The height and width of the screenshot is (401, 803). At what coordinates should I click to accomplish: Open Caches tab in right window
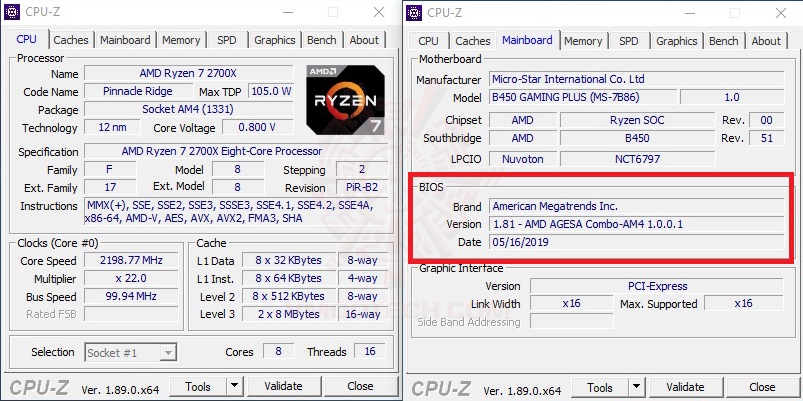pos(473,41)
